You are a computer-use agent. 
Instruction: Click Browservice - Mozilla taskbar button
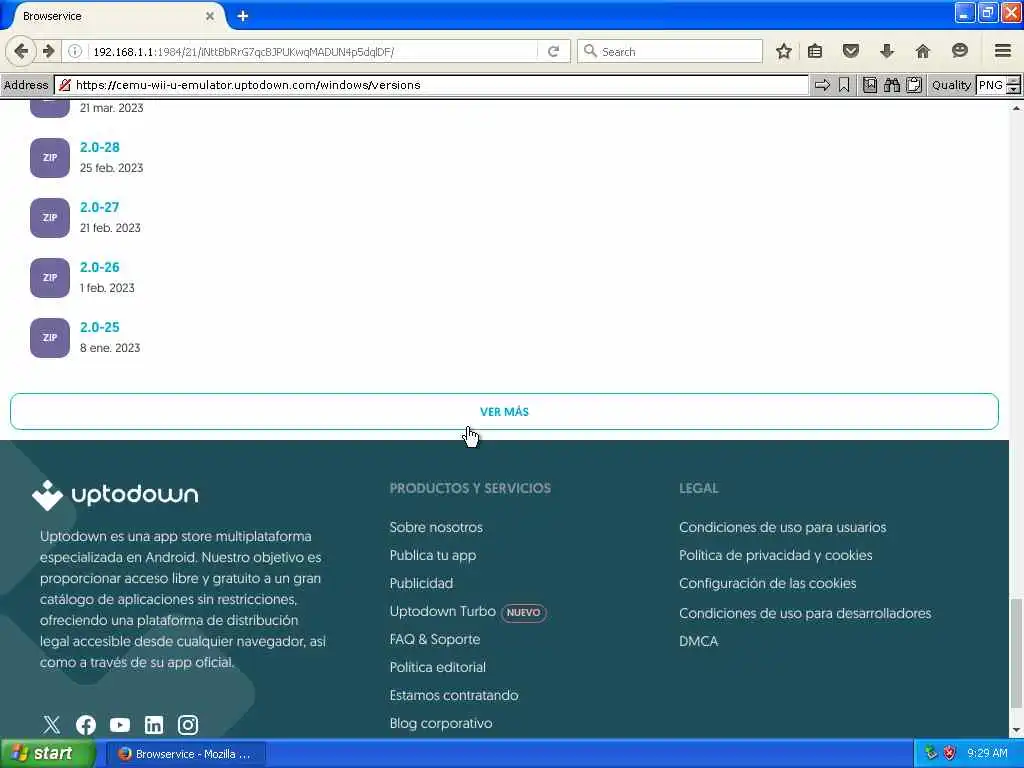click(x=185, y=754)
